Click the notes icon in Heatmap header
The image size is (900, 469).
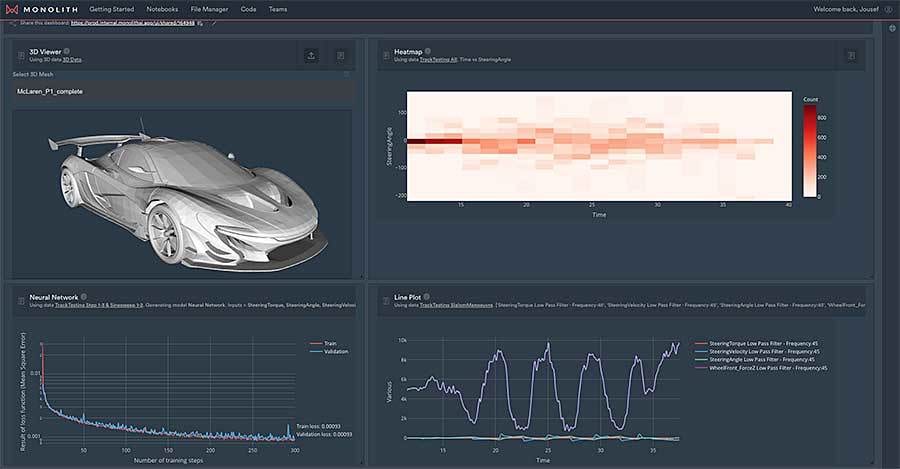[851, 56]
